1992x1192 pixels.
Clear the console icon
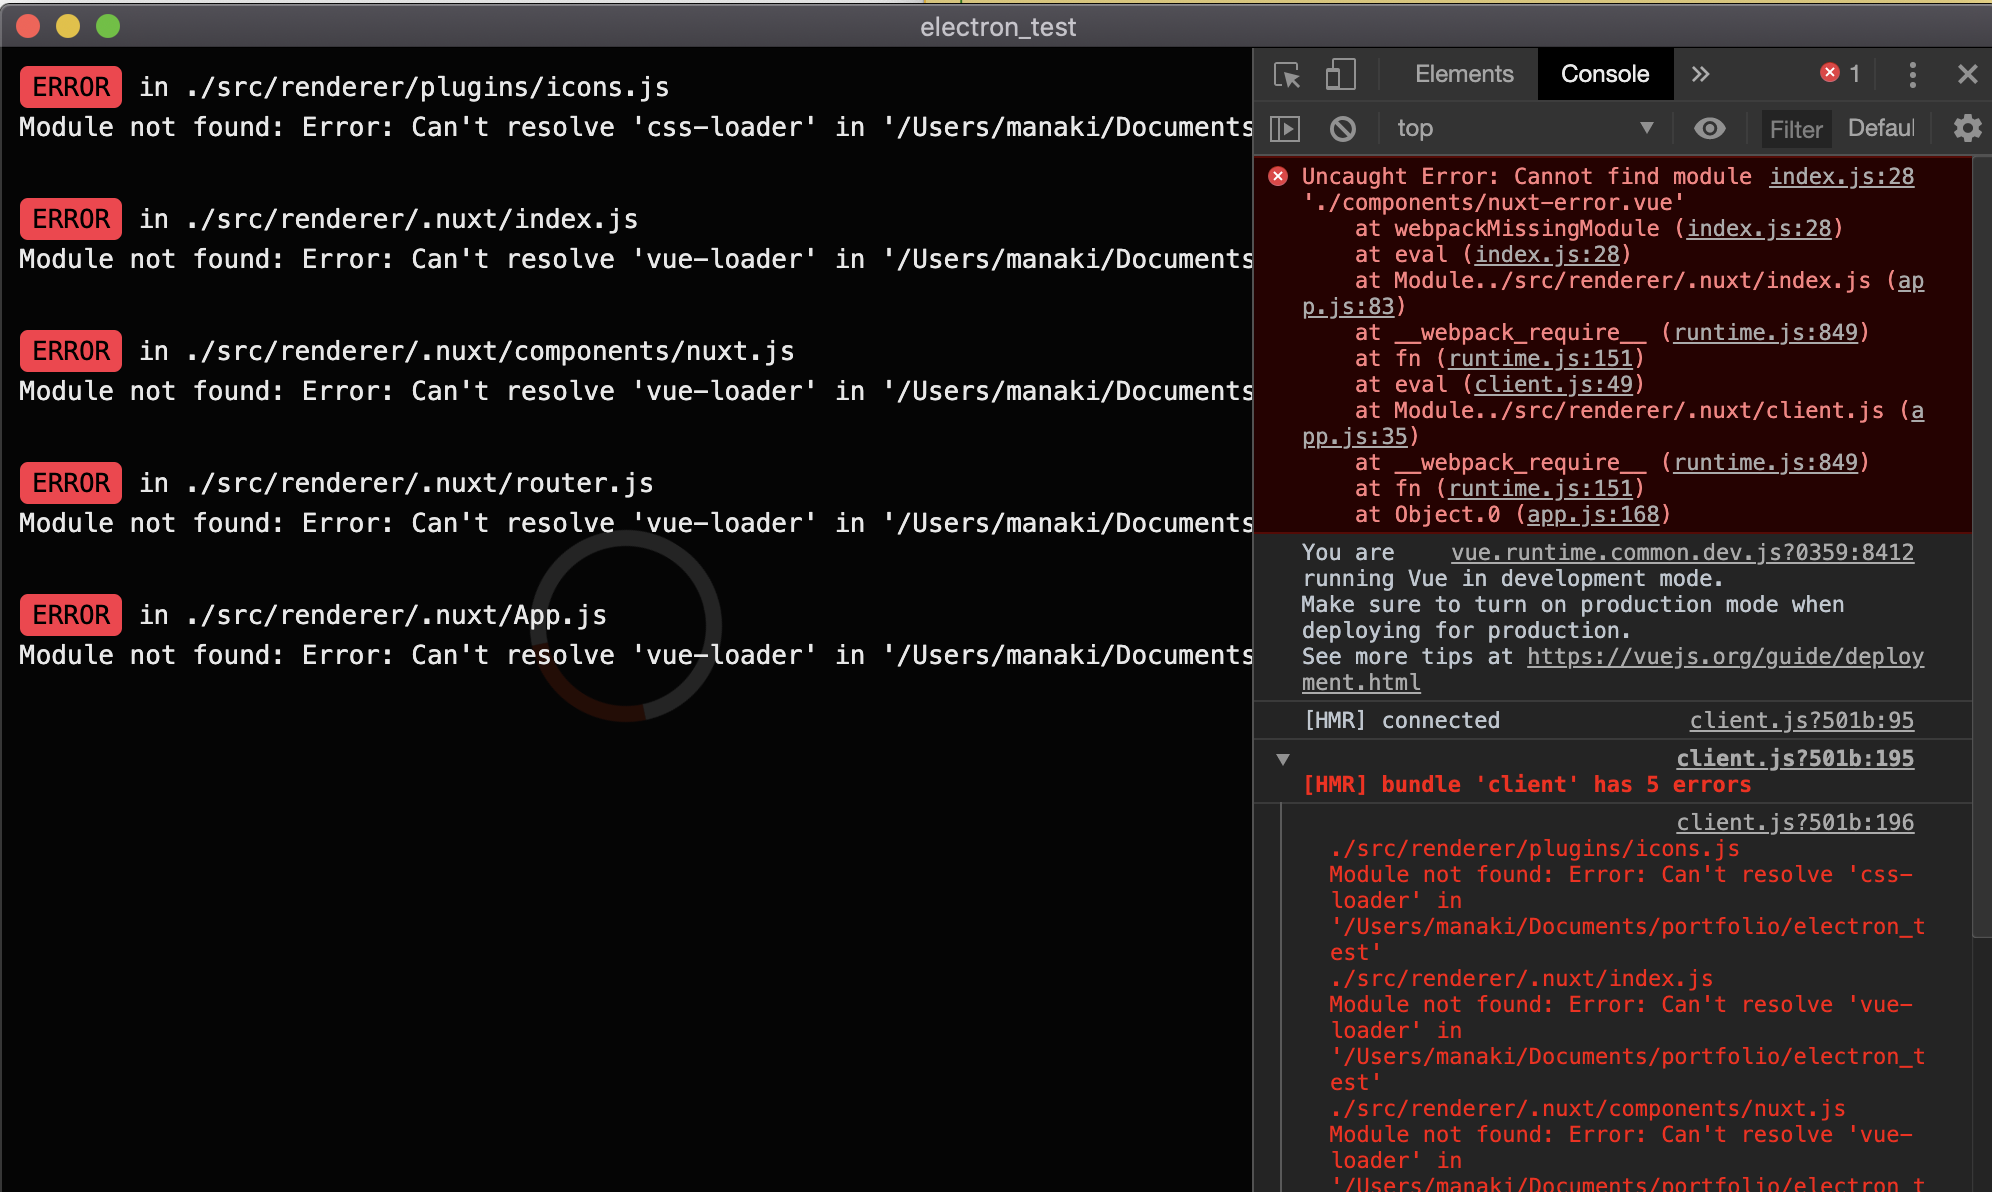tap(1343, 128)
